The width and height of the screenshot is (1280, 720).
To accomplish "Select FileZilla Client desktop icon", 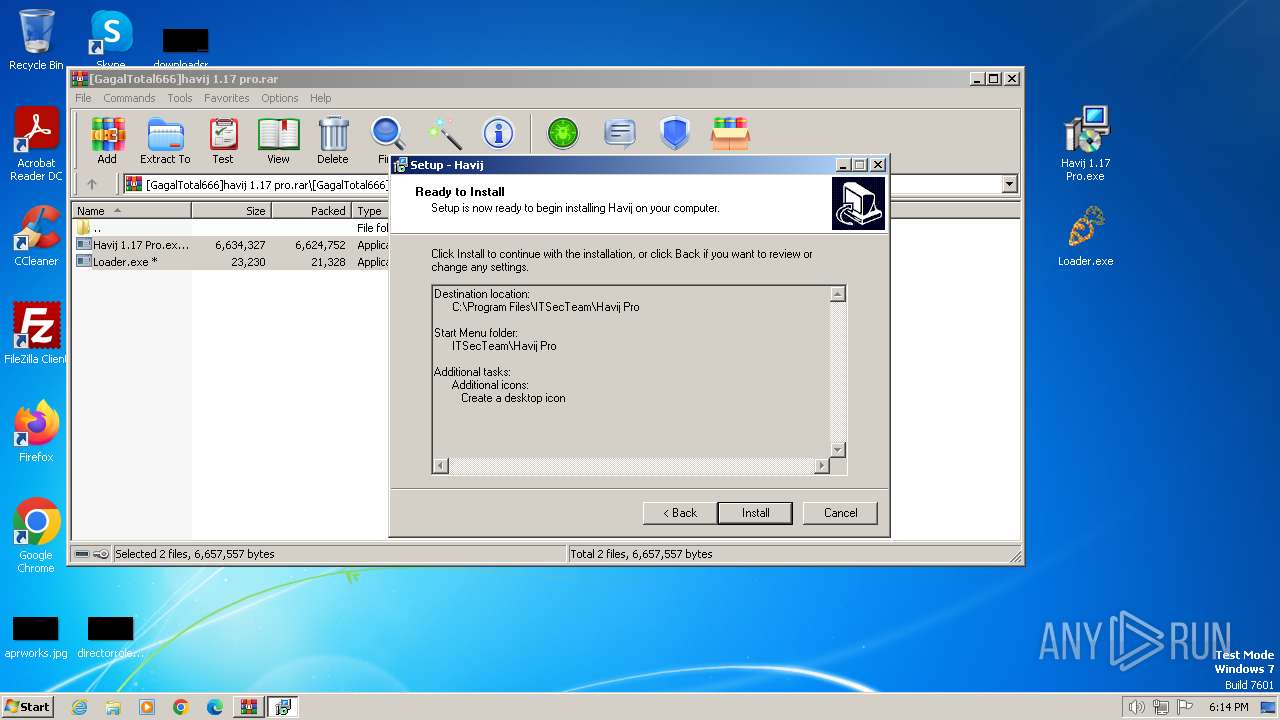I will [x=36, y=334].
